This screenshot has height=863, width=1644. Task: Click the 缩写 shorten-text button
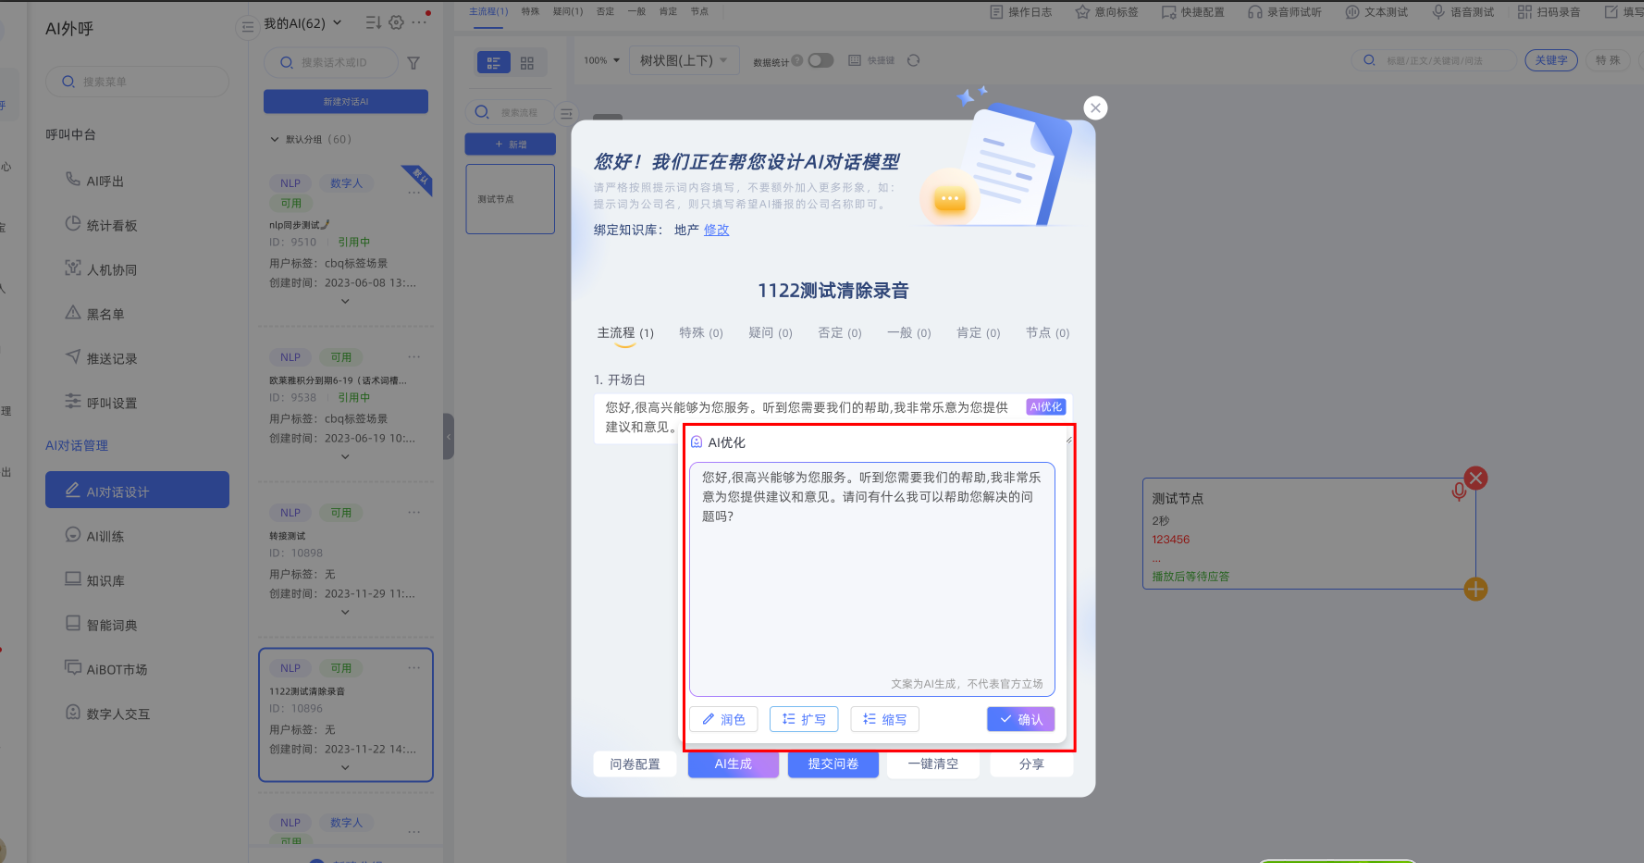[x=885, y=719]
